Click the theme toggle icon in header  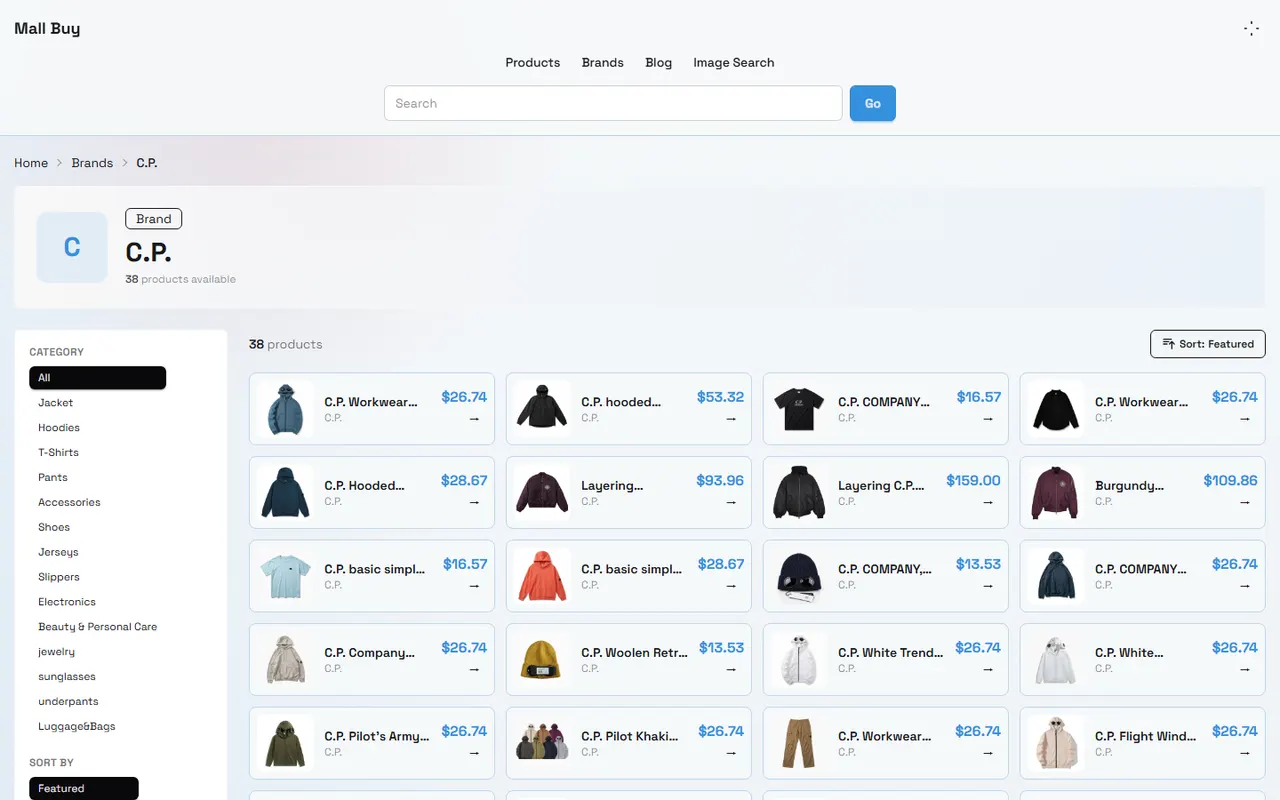1251,29
